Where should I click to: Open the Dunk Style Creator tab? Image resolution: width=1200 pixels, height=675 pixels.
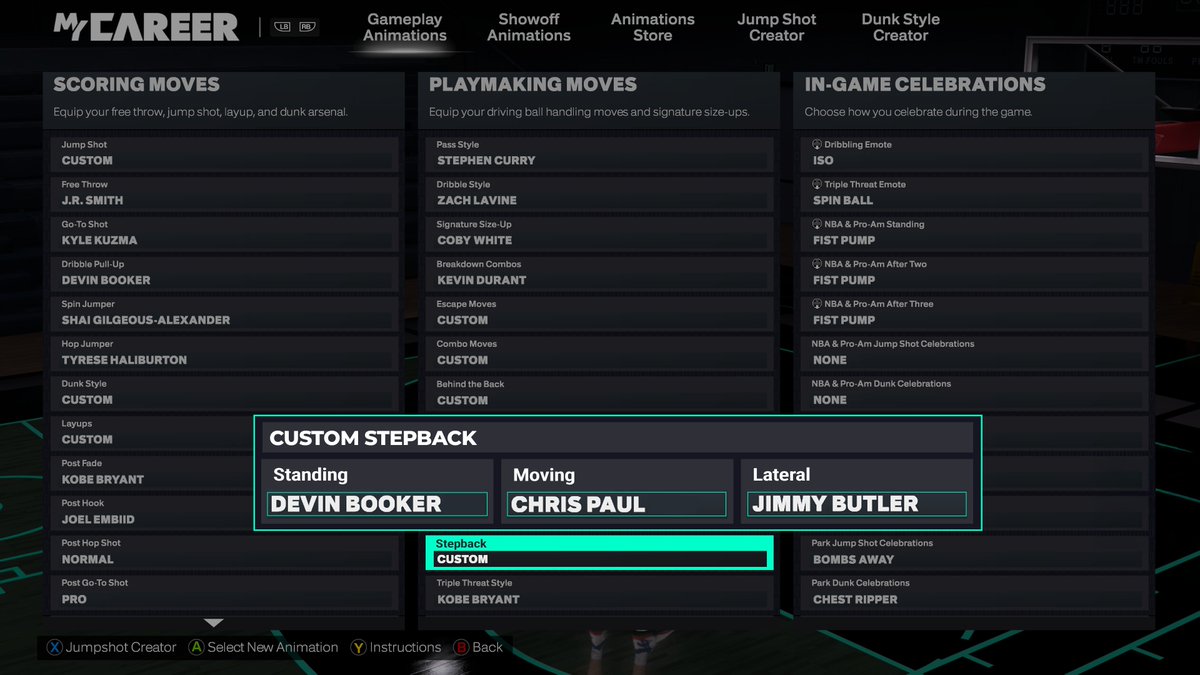[x=901, y=27]
